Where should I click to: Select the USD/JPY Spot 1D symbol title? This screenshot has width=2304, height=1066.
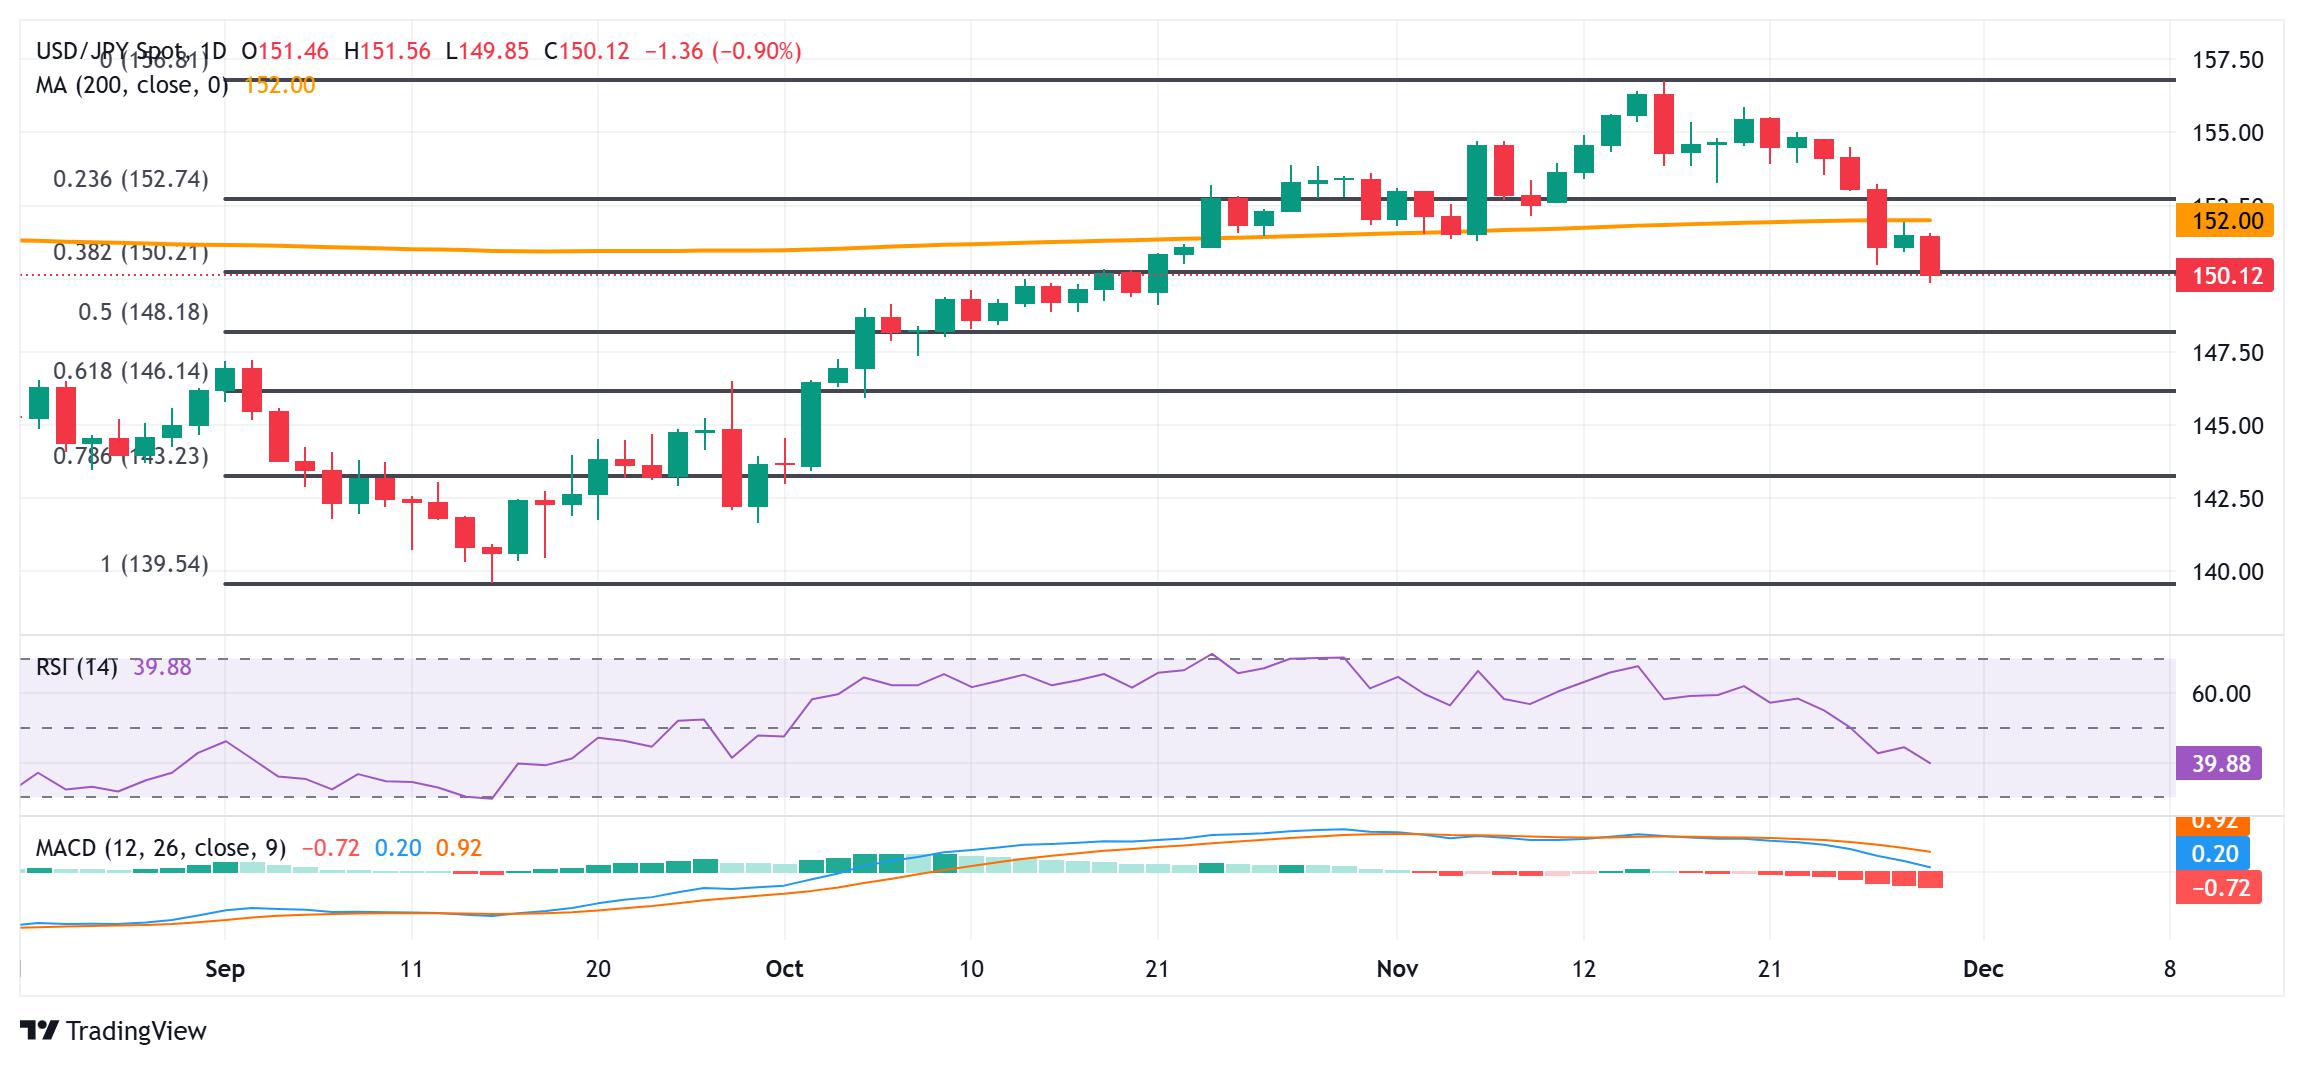click(131, 51)
